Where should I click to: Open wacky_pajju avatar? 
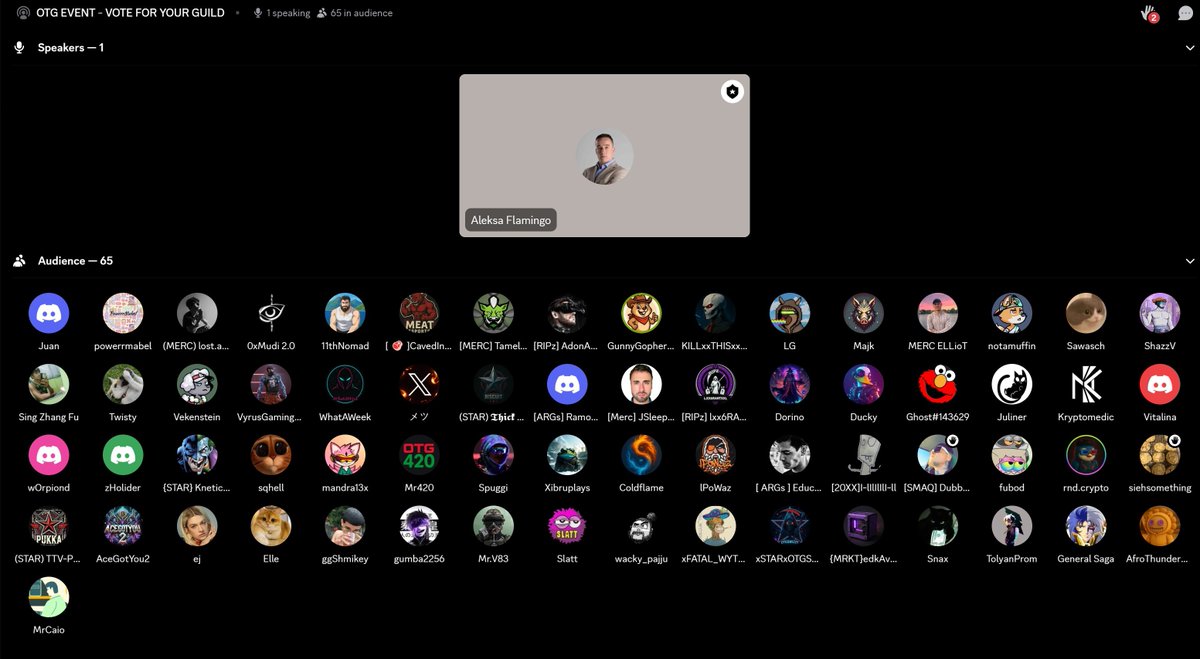click(641, 526)
